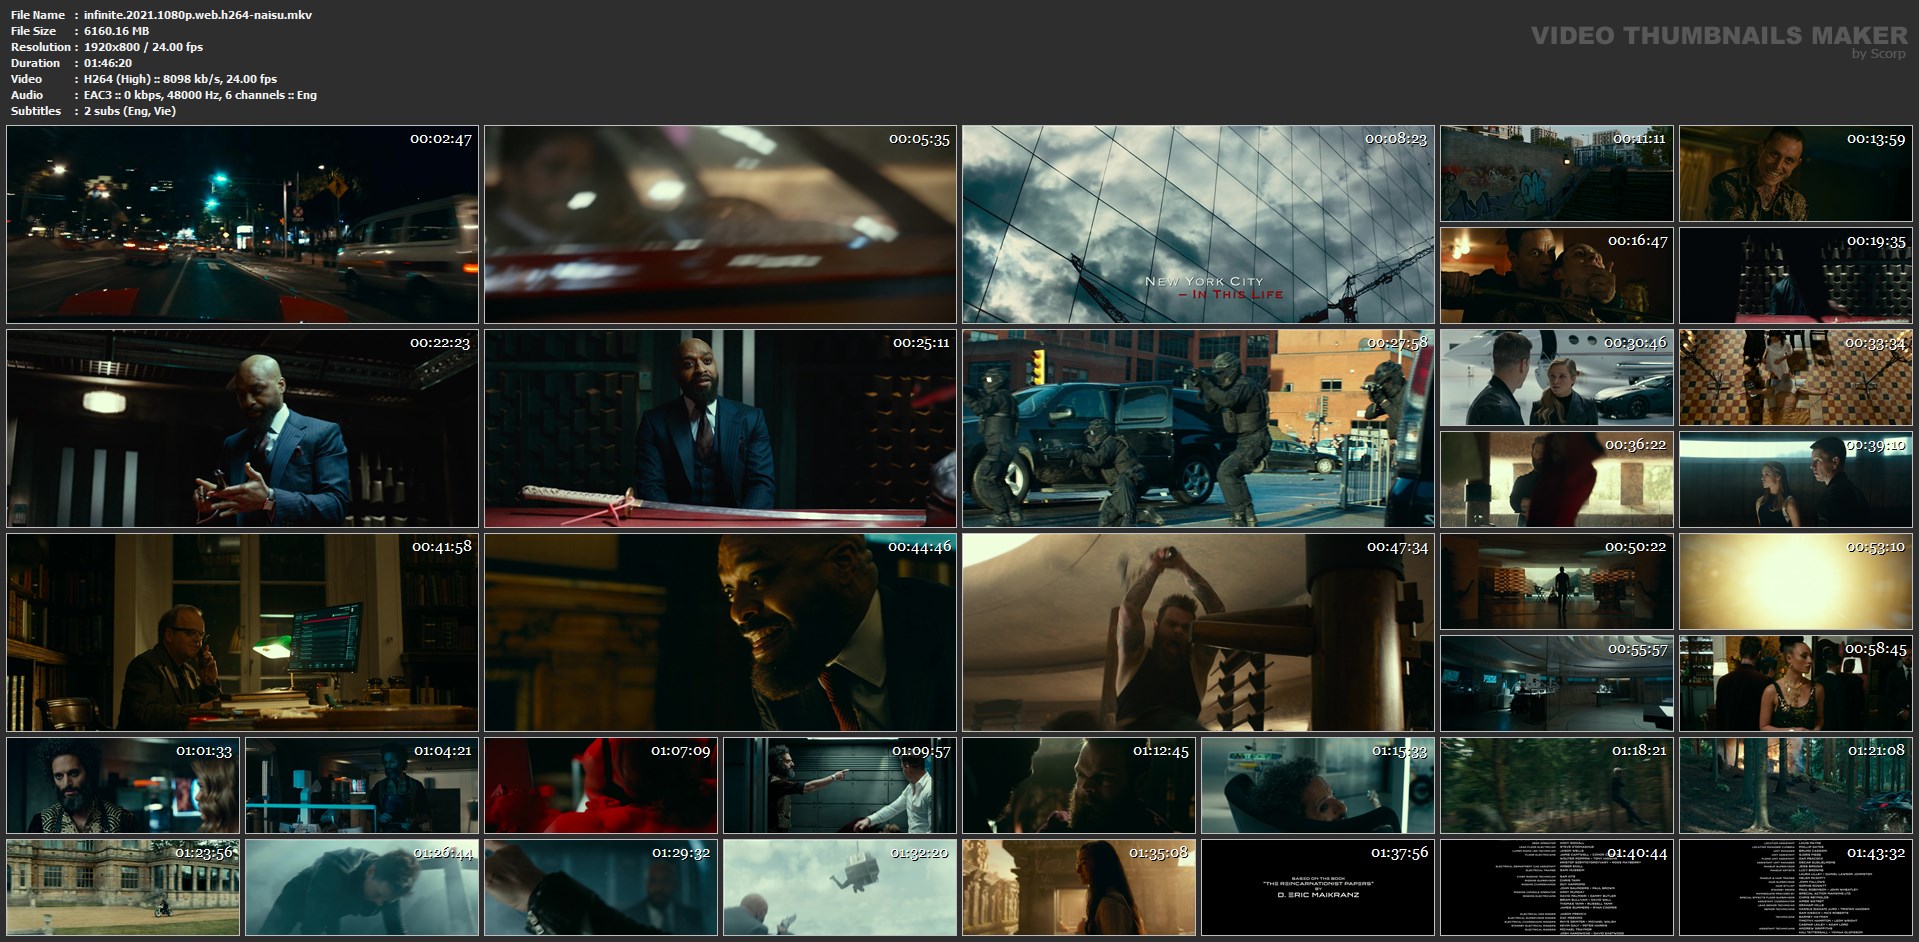The image size is (1919, 942).
Task: Select the wristwatch frame 01:29:32
Action: [x=601, y=888]
